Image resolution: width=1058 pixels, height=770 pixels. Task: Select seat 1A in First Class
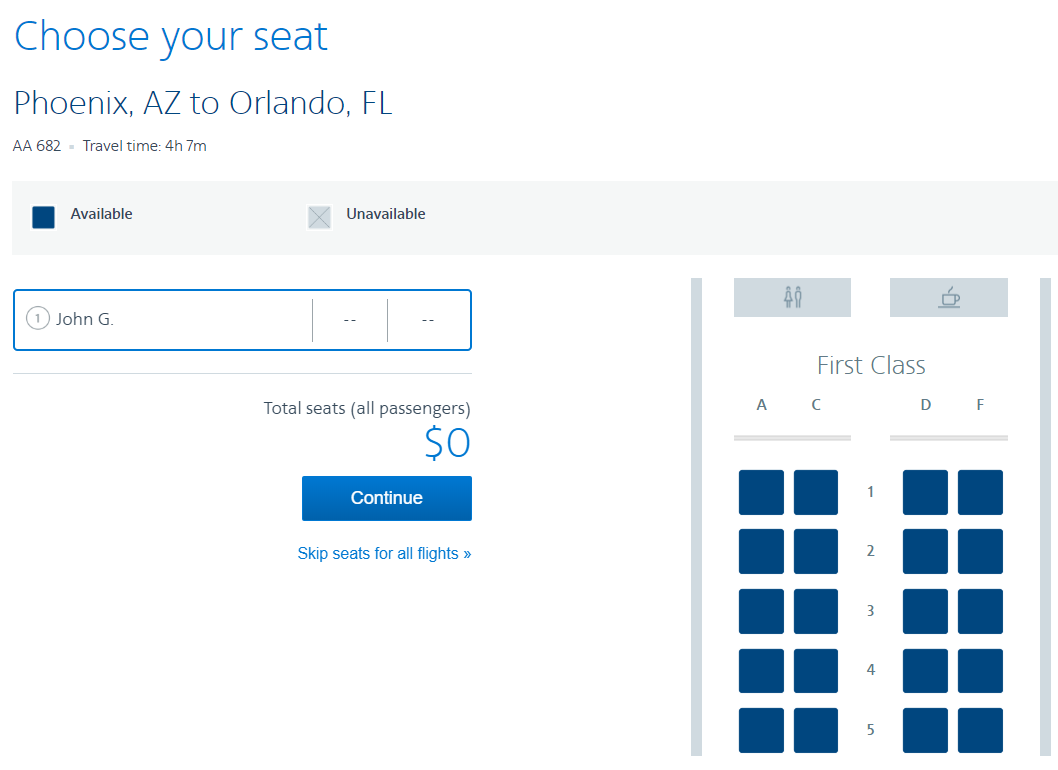(761, 492)
